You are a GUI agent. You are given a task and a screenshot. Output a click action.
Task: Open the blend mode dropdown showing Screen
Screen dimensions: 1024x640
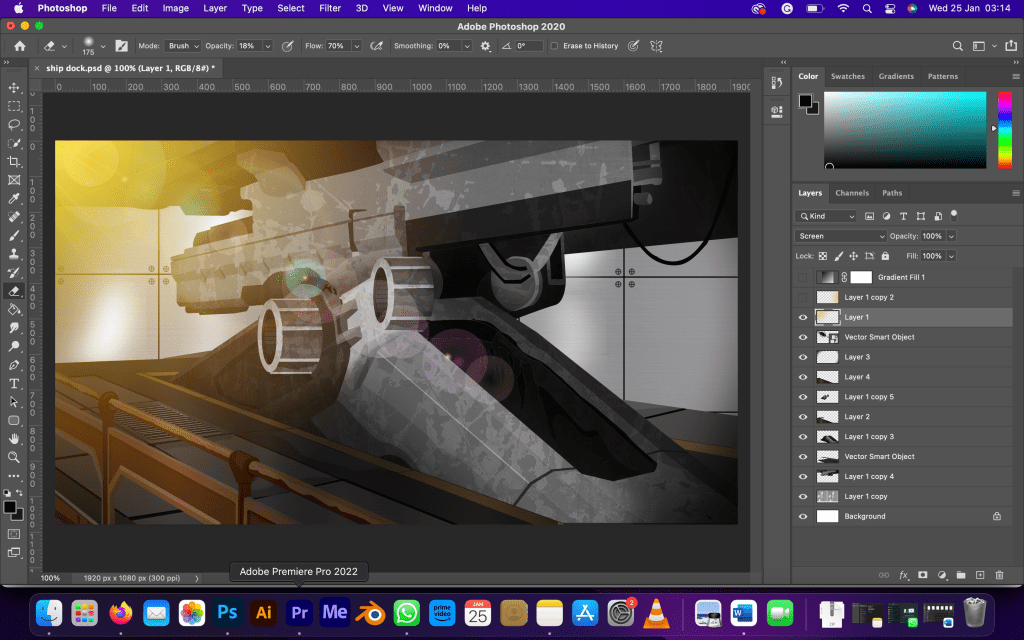(x=840, y=236)
